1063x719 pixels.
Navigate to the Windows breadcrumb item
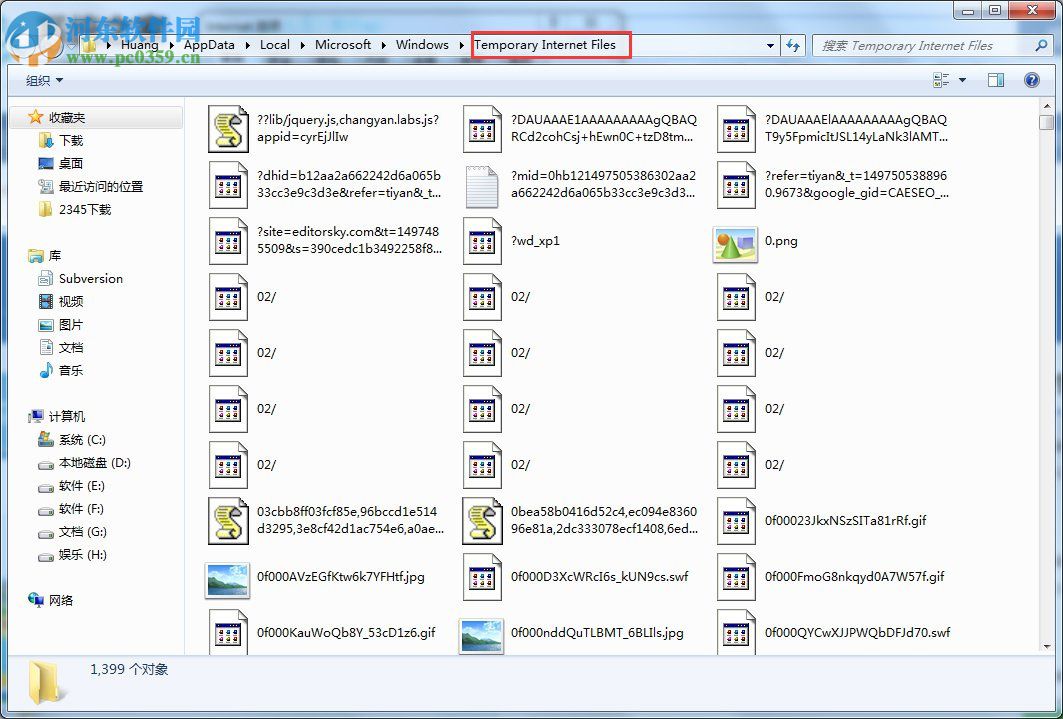(x=423, y=45)
